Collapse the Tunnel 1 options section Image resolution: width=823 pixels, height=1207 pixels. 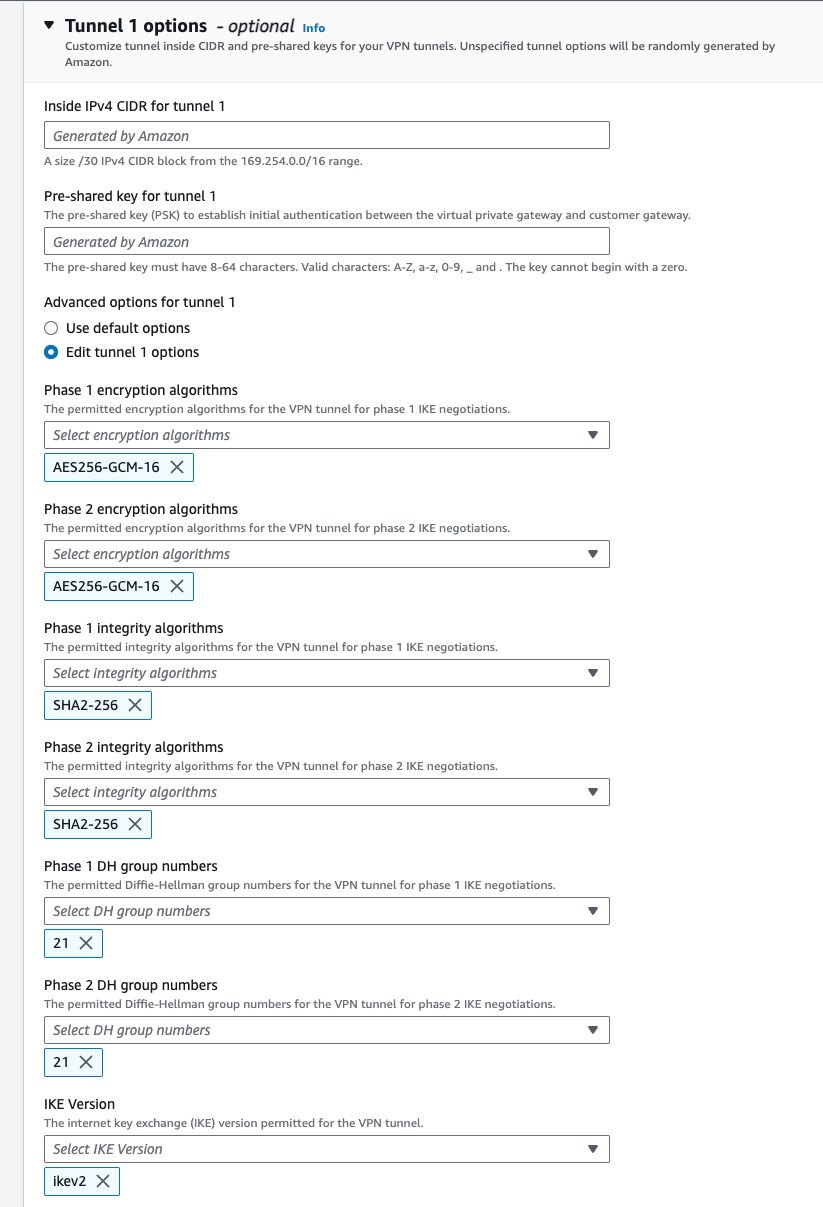50,26
